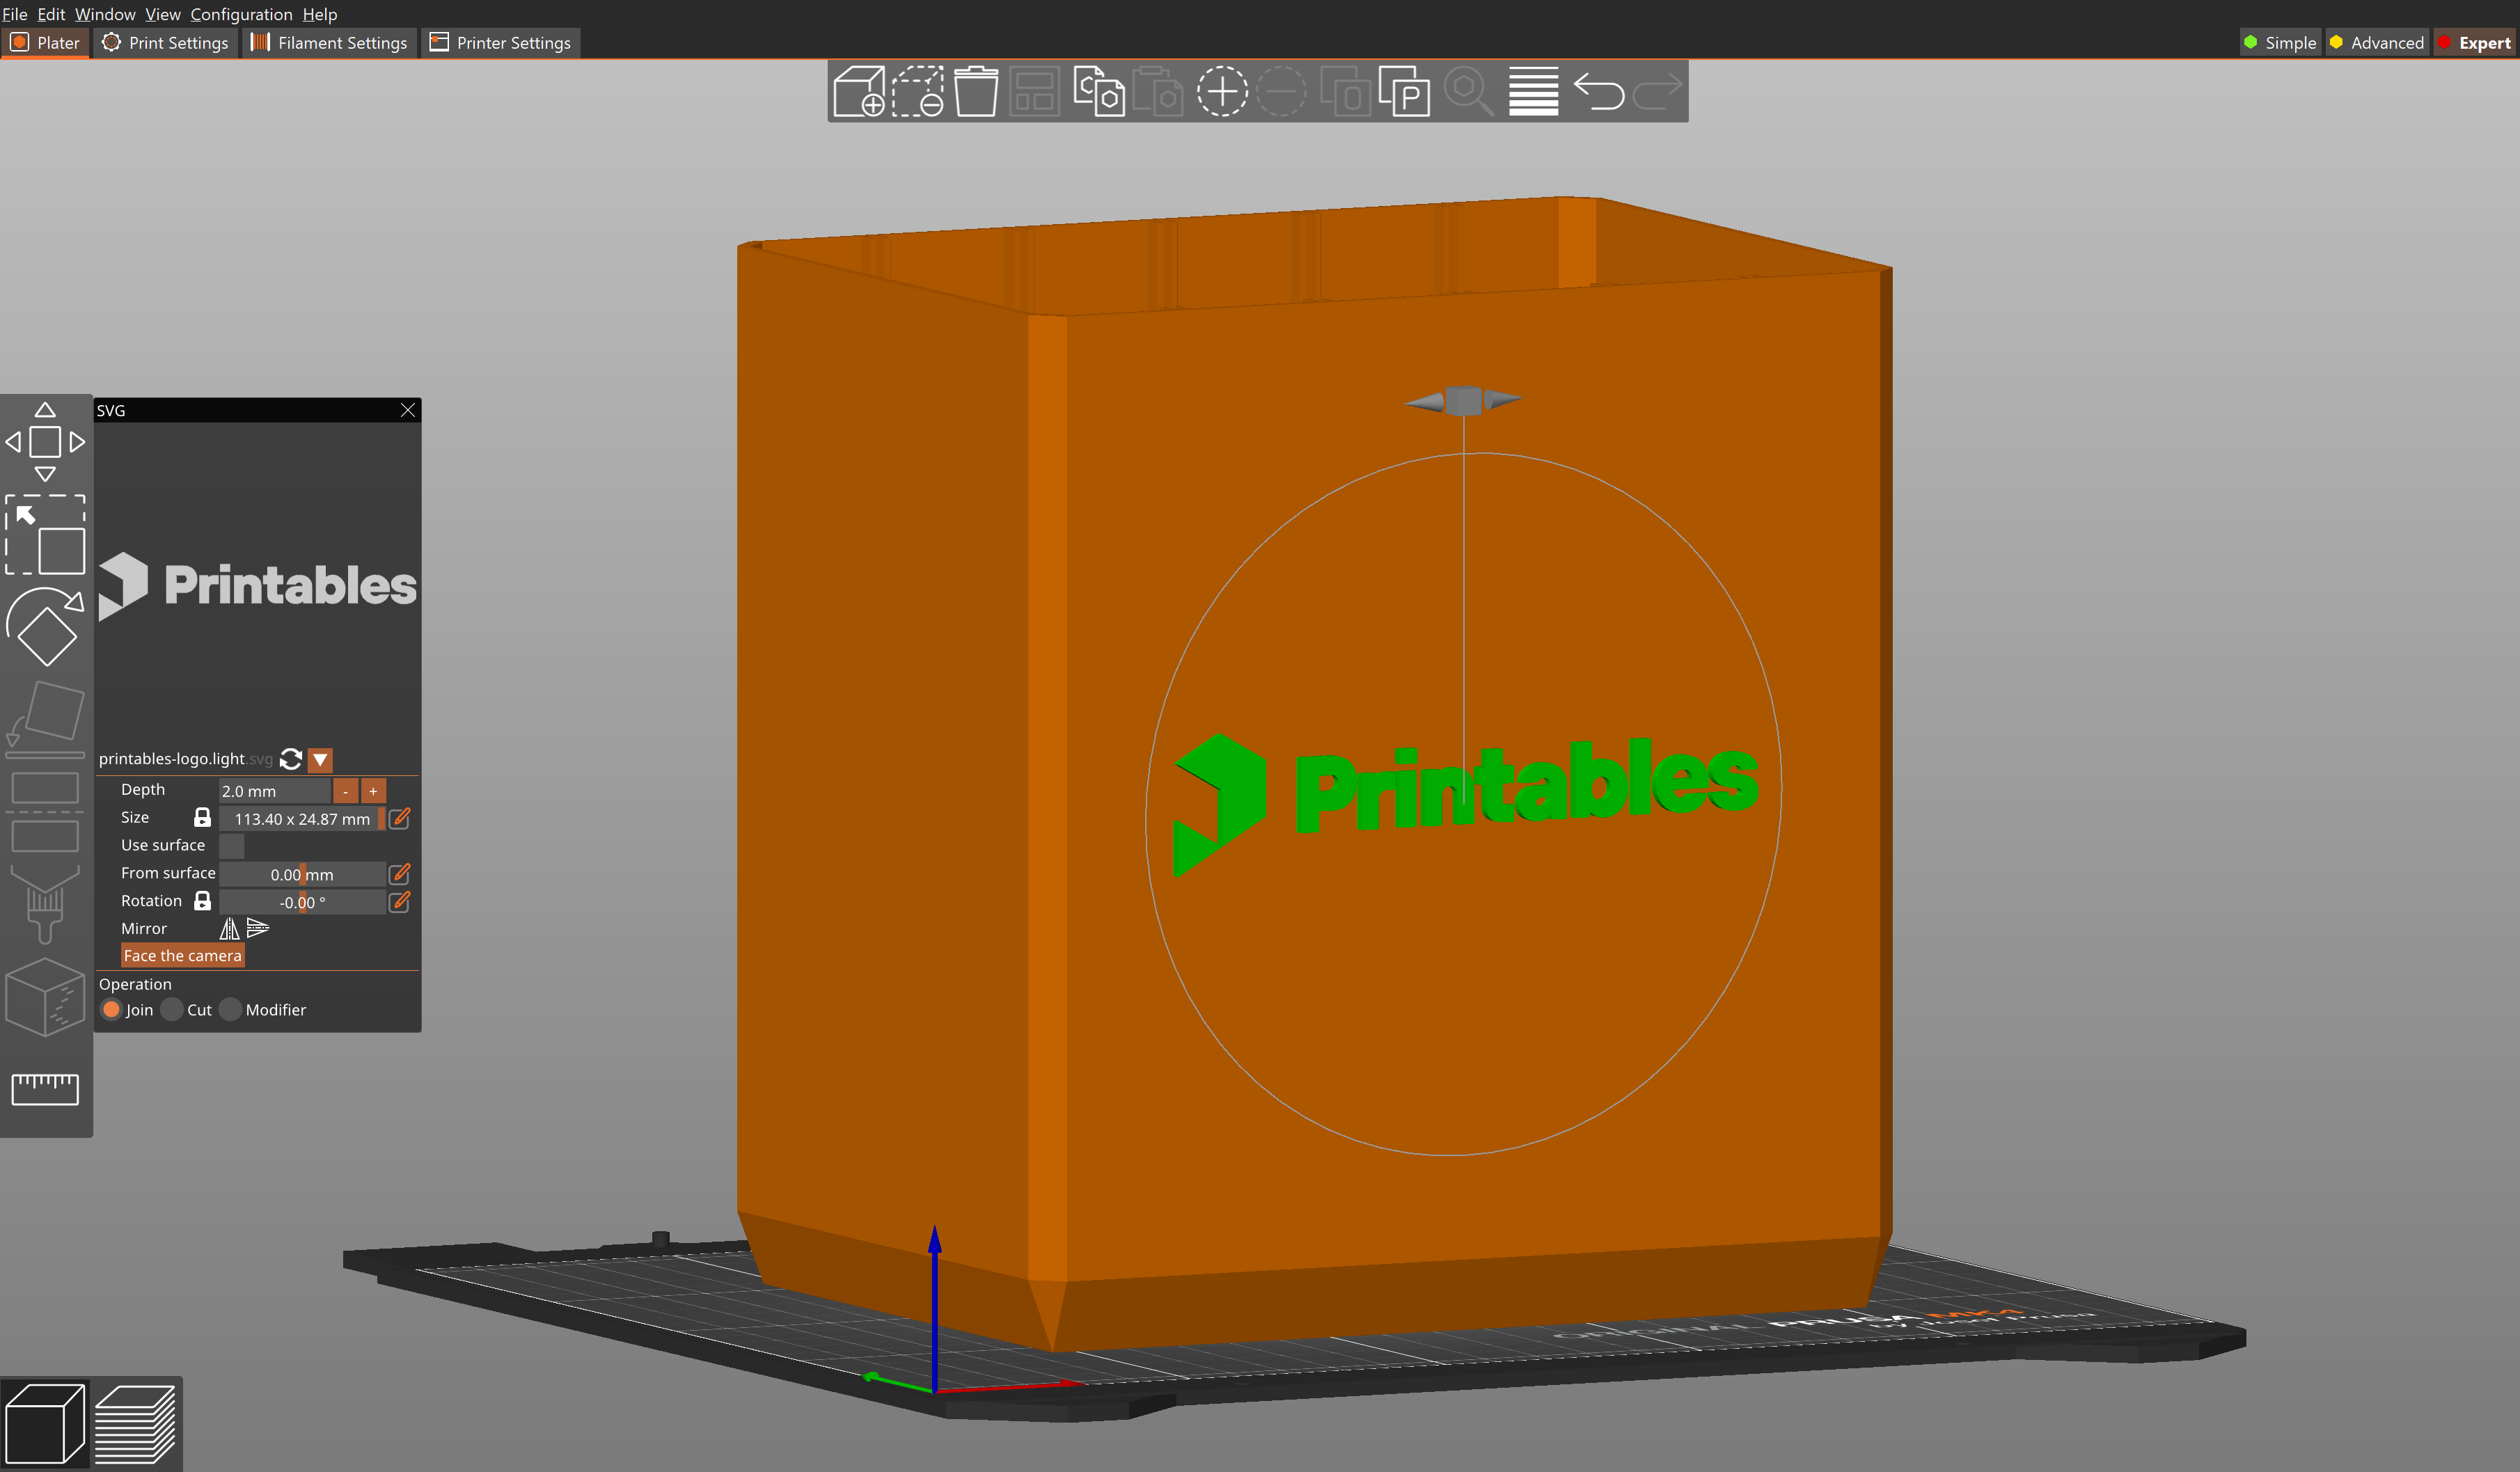
Task: Click the Undo arrow in toolbar
Action: tap(1598, 91)
